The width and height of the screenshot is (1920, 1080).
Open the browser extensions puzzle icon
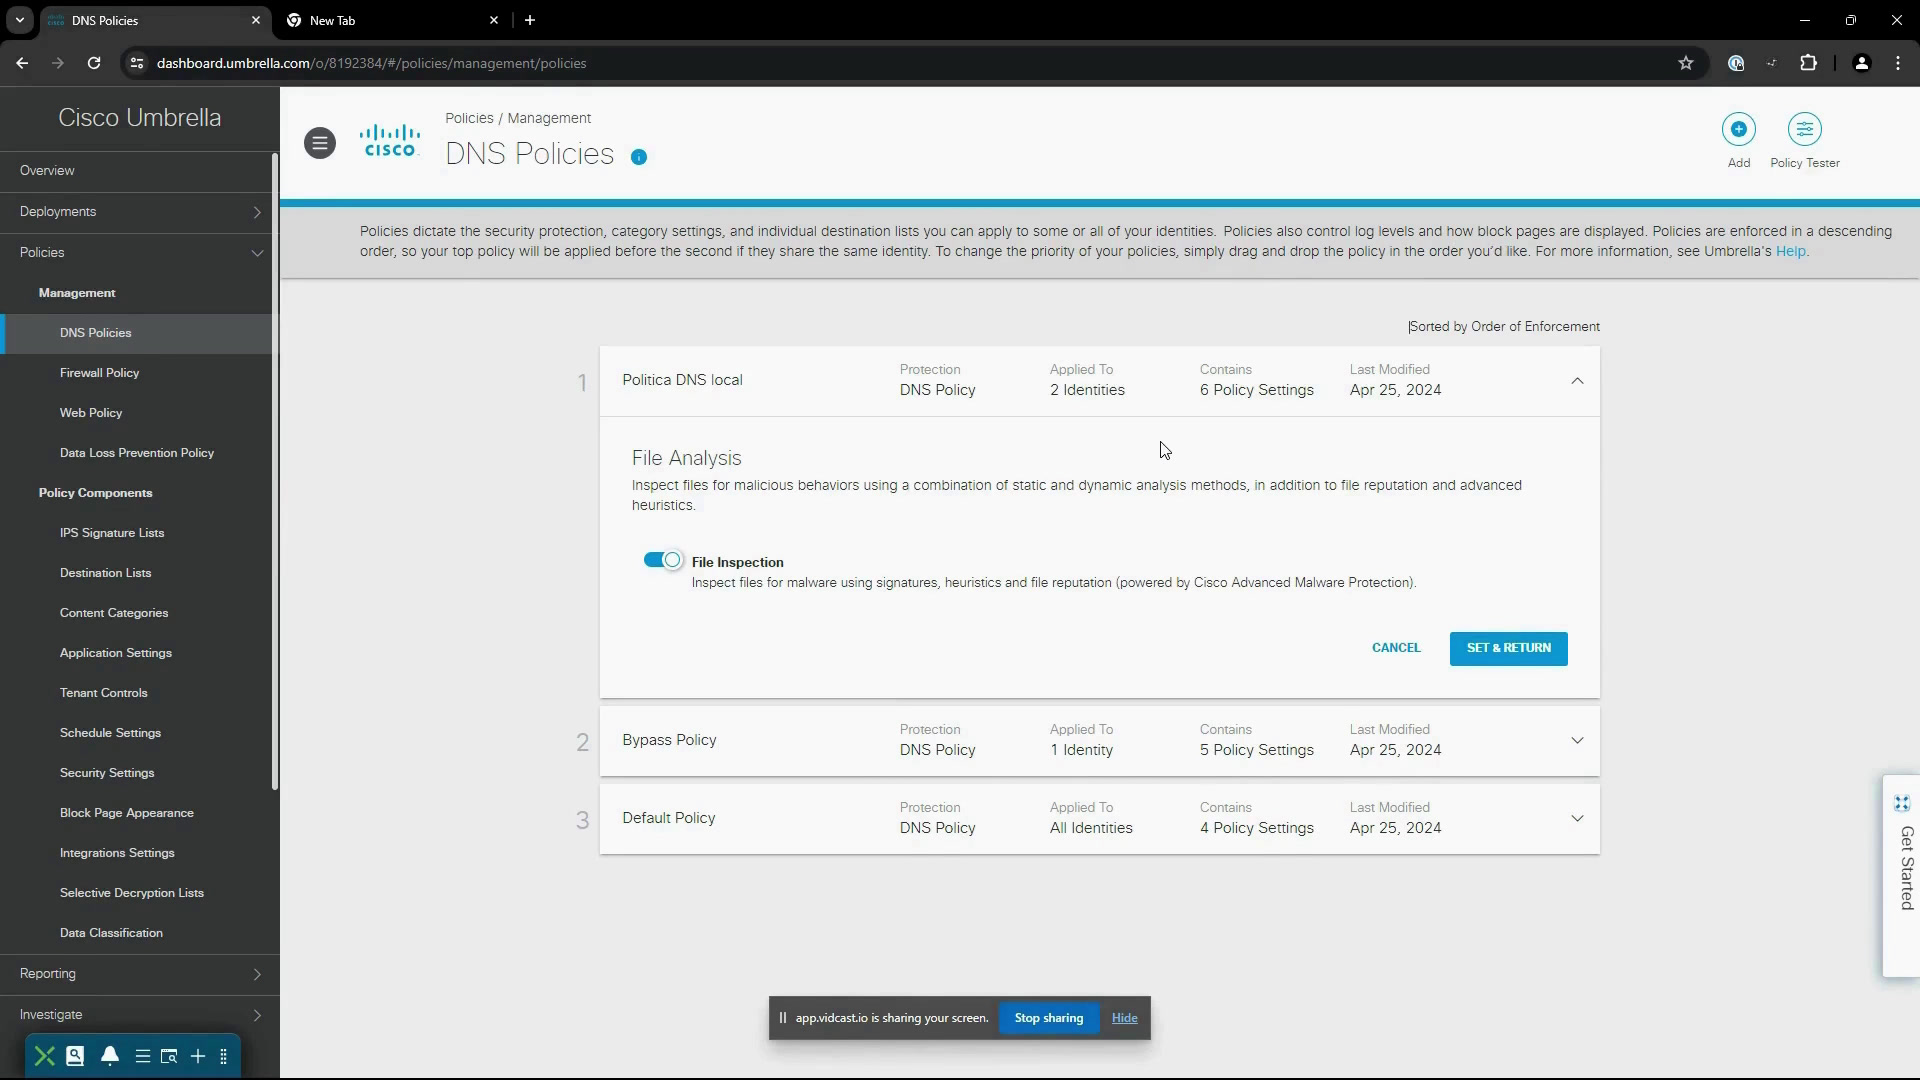coord(1808,63)
